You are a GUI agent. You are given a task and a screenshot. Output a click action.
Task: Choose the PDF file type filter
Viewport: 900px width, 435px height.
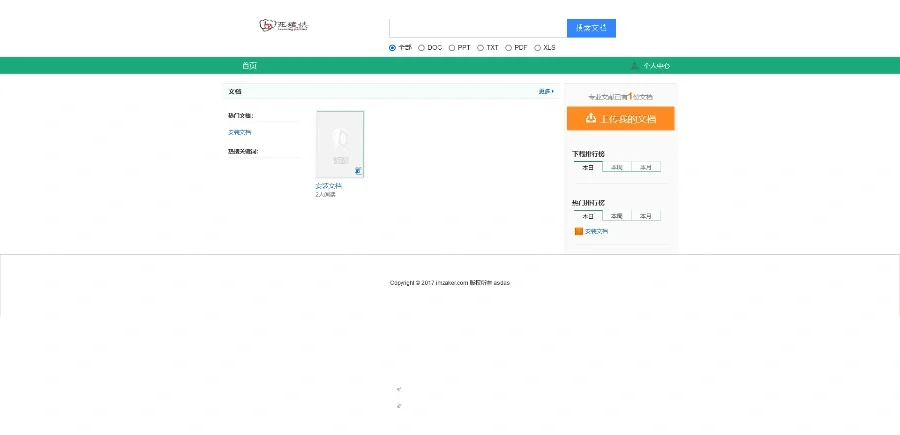pos(509,47)
